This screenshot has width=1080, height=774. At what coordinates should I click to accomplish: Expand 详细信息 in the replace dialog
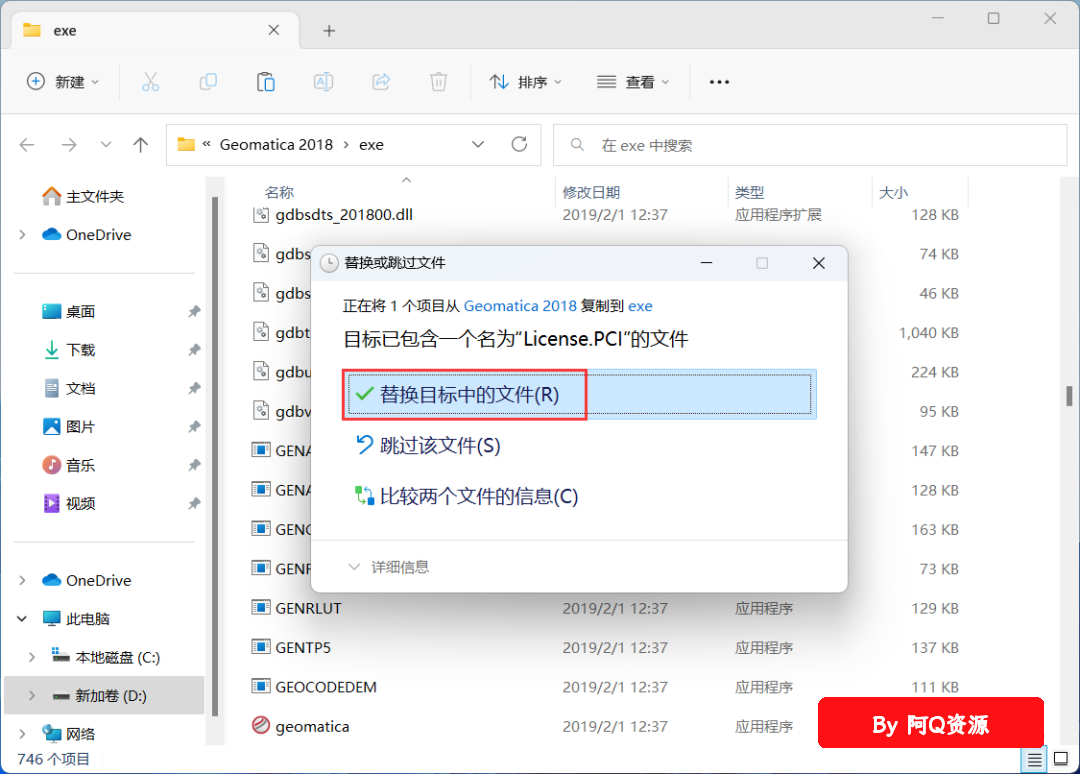pos(390,567)
